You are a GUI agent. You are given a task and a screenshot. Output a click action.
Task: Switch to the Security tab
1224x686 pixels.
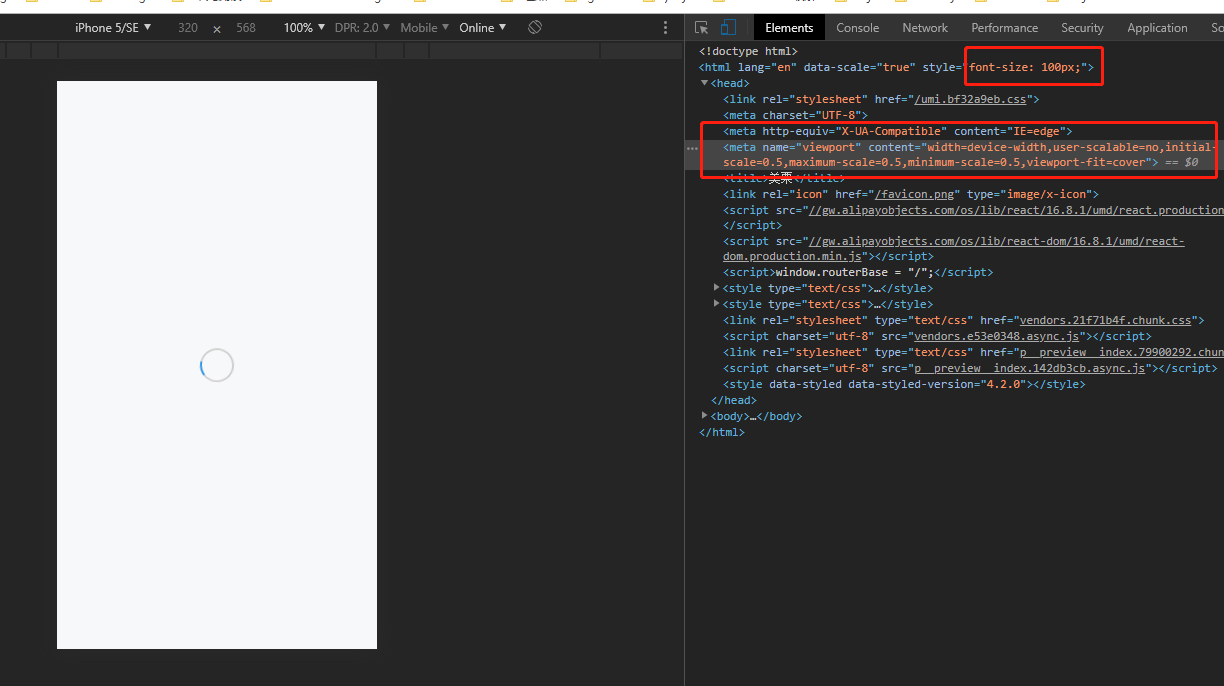[1082, 28]
